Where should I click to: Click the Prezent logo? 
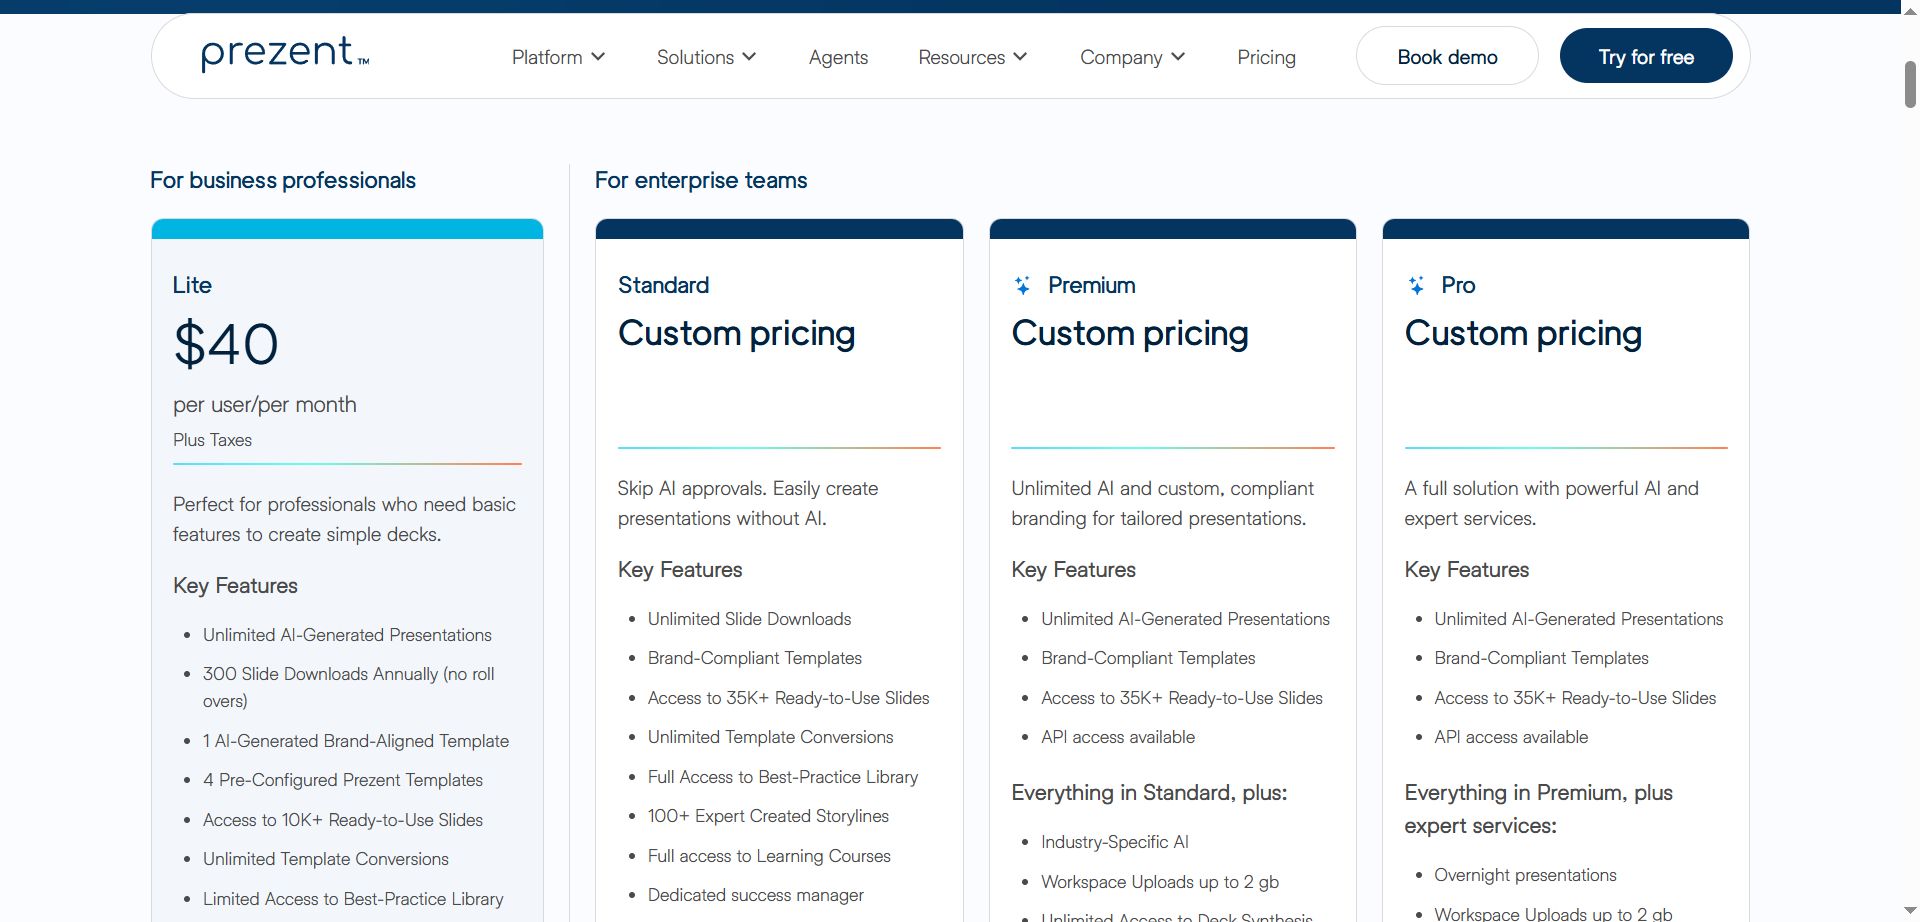[285, 54]
